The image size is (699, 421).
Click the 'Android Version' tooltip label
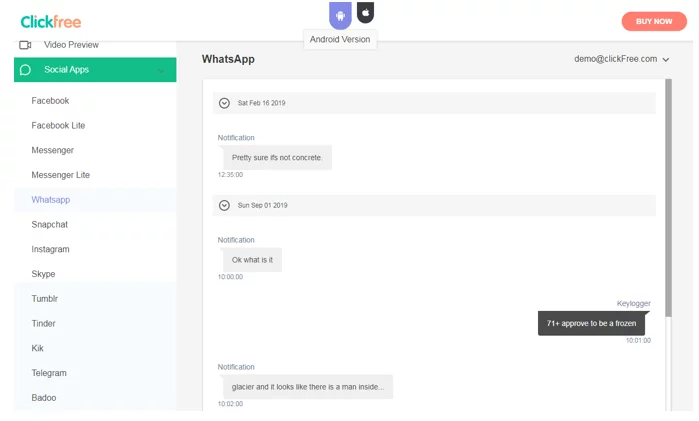[340, 39]
